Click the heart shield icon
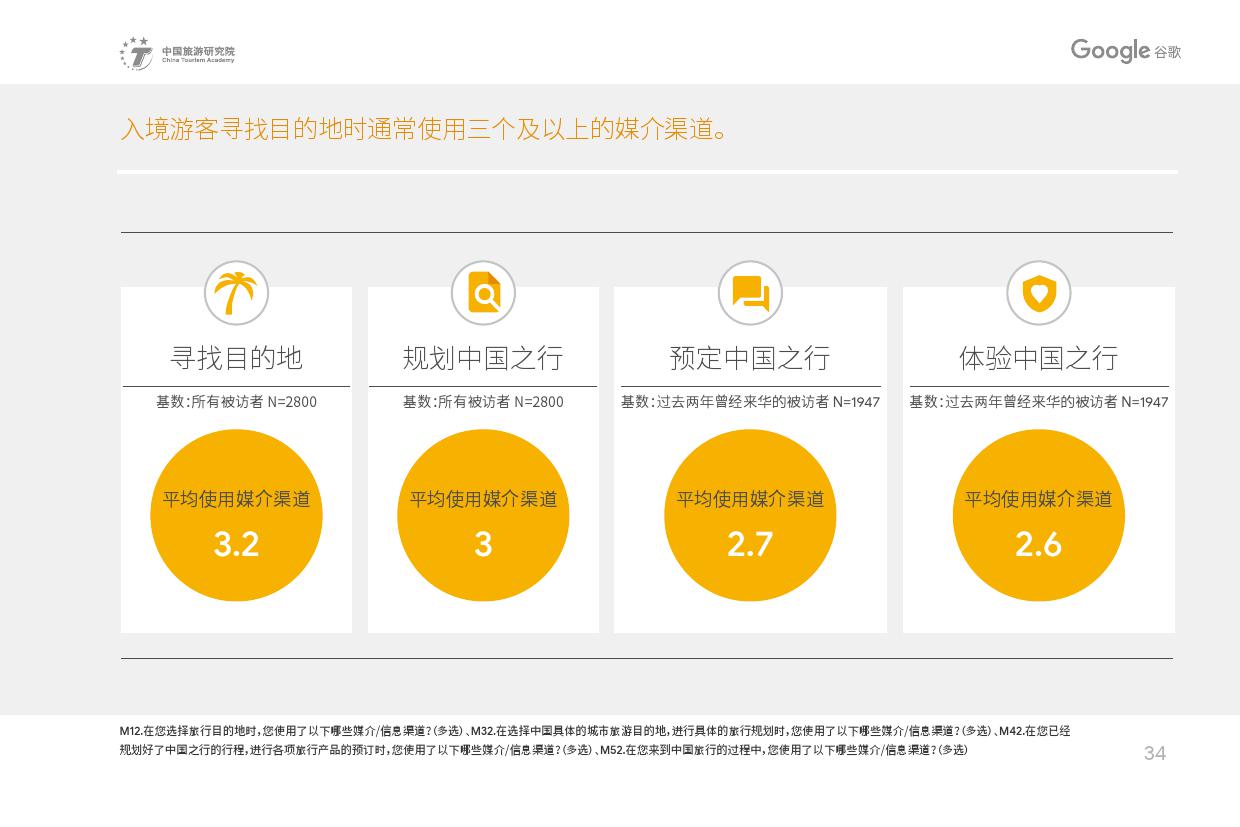The height and width of the screenshot is (827, 1240). click(x=1039, y=293)
